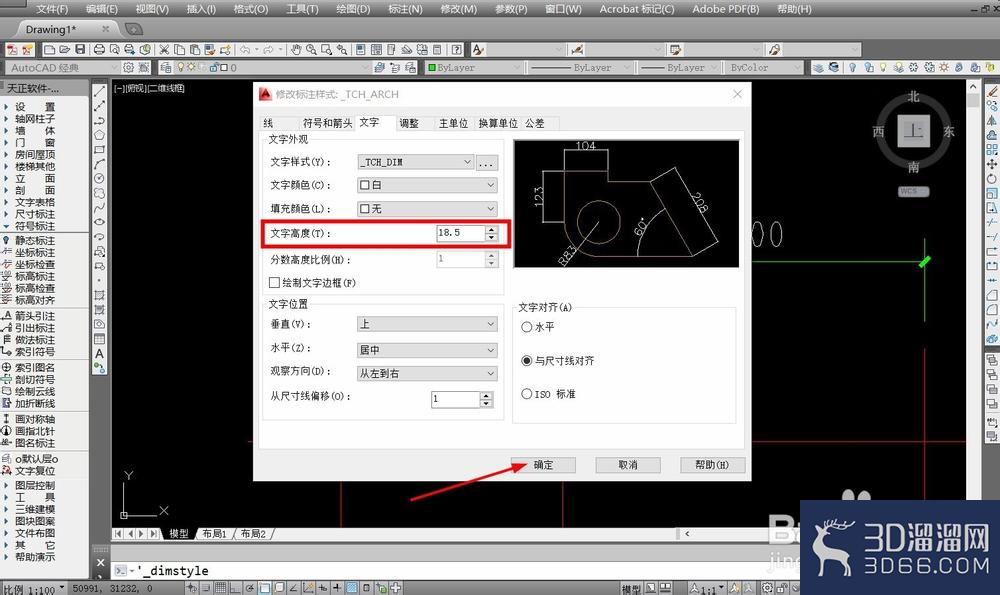The width and height of the screenshot is (1000, 595).
Task: Click the Erase tool on right toolbar
Action: pyautogui.click(x=992, y=92)
